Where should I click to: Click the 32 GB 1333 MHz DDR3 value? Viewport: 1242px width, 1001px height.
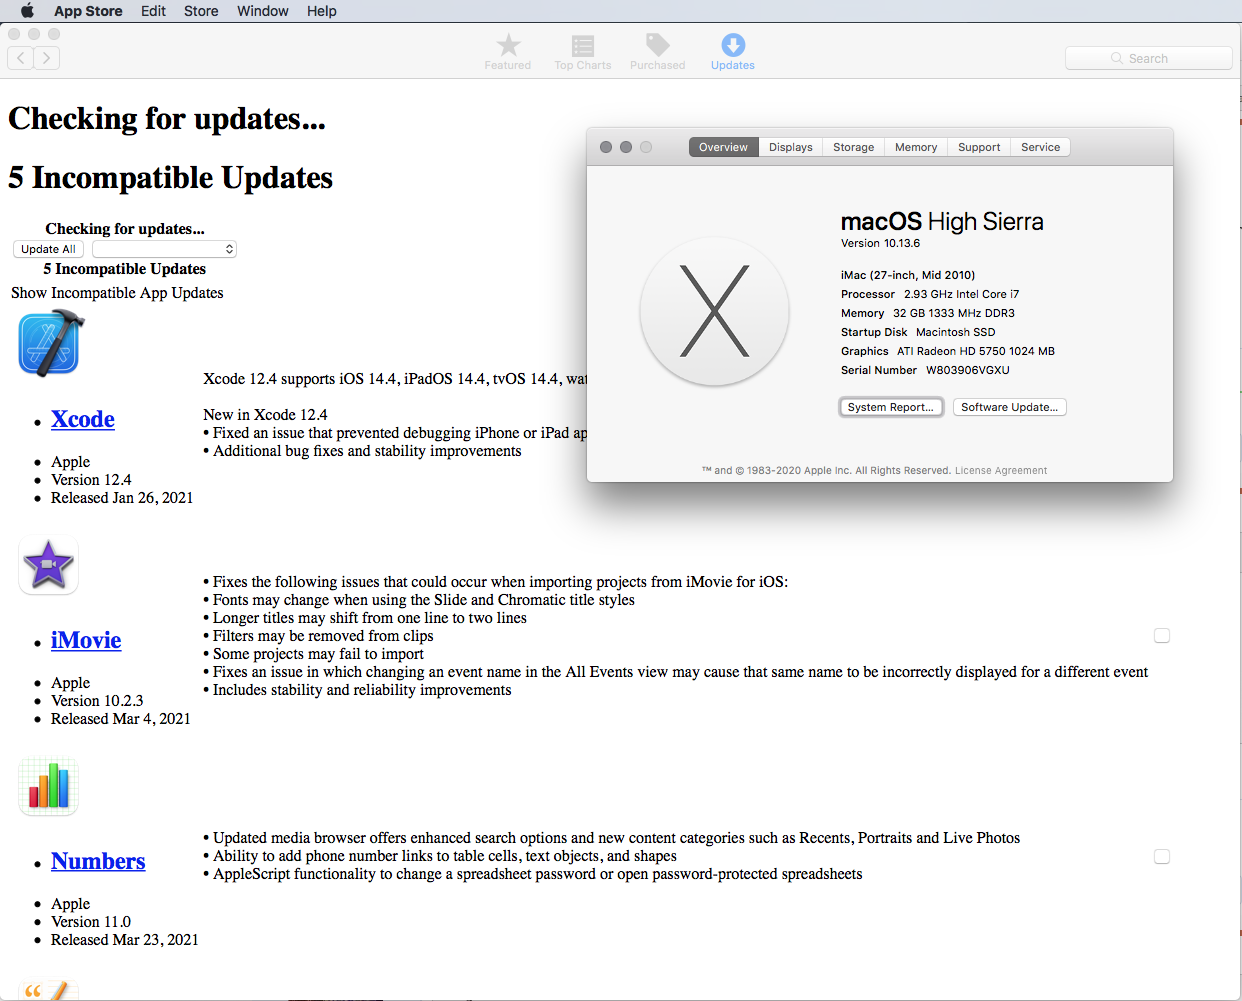(x=954, y=313)
